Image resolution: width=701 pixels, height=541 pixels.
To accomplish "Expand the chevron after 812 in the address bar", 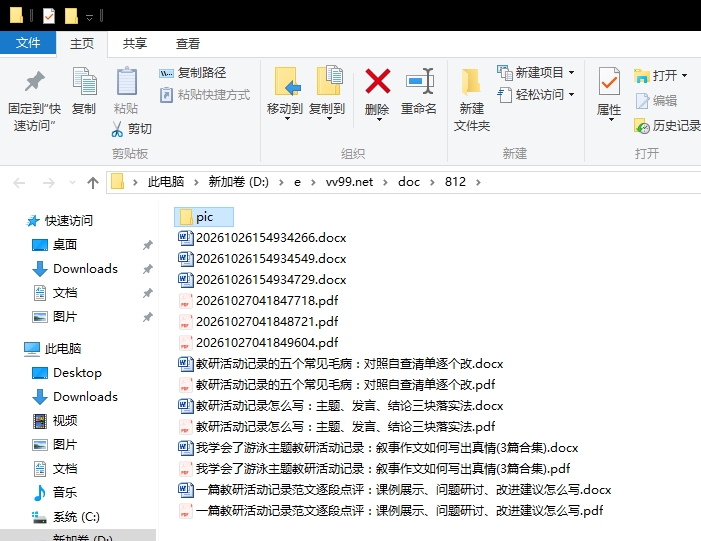I will pos(478,182).
